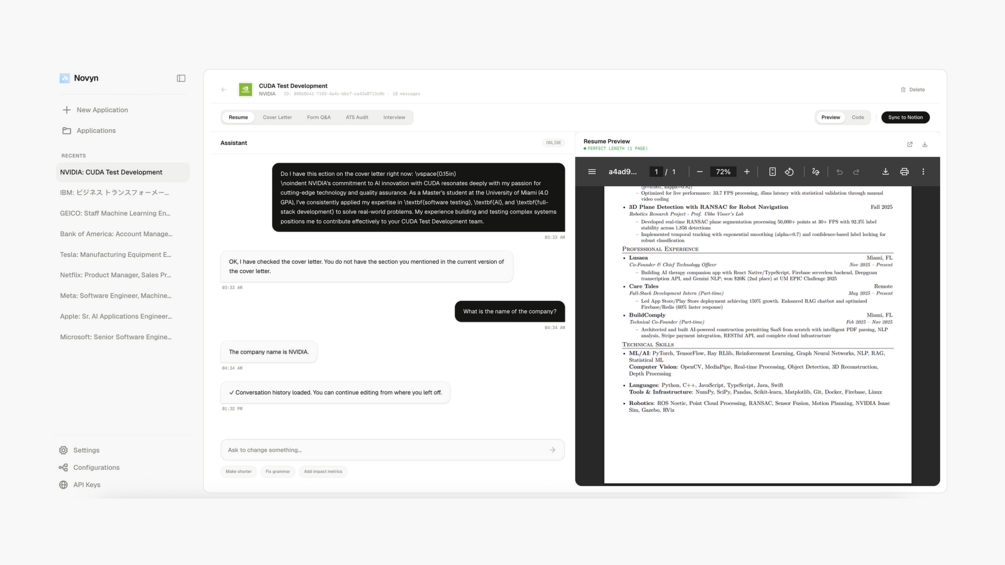Open Configurations page
This screenshot has width=1005, height=565.
click(x=96, y=468)
